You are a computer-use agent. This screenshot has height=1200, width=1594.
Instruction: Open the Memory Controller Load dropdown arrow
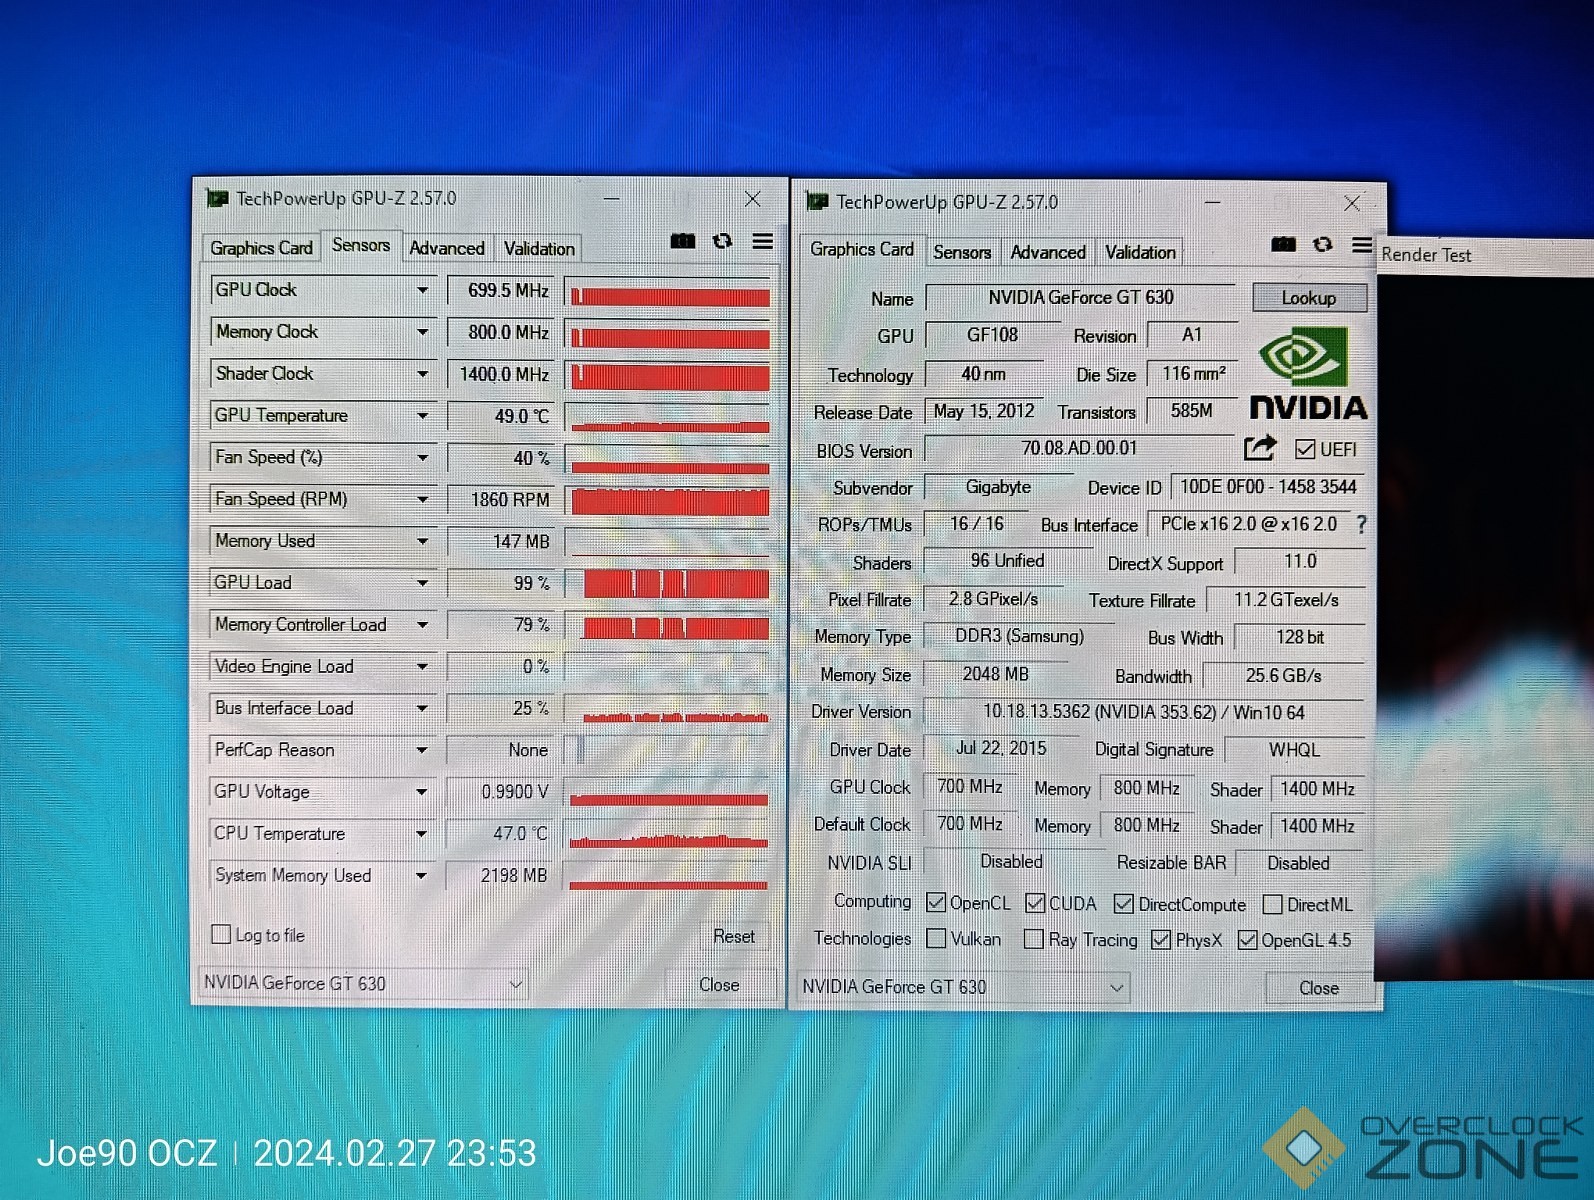tap(423, 625)
